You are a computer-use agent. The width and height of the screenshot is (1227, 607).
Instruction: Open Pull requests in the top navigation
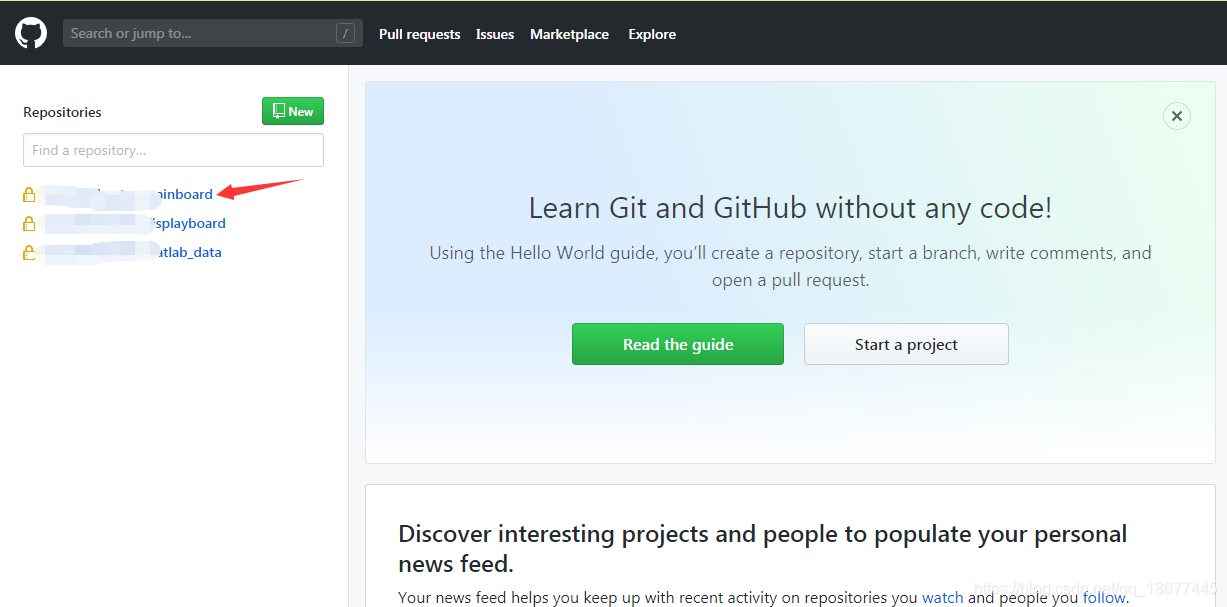click(420, 34)
